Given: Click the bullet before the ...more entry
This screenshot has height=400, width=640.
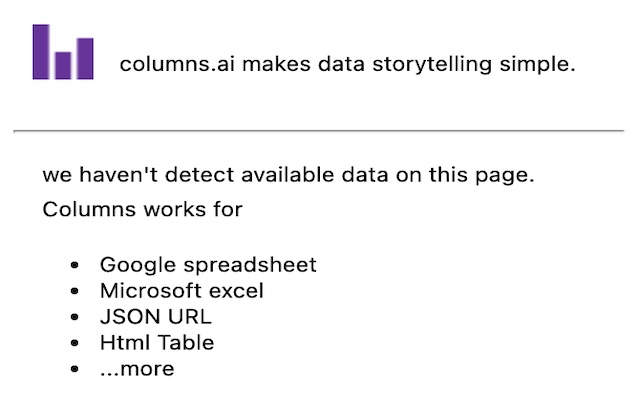Looking at the screenshot, I should [74, 370].
